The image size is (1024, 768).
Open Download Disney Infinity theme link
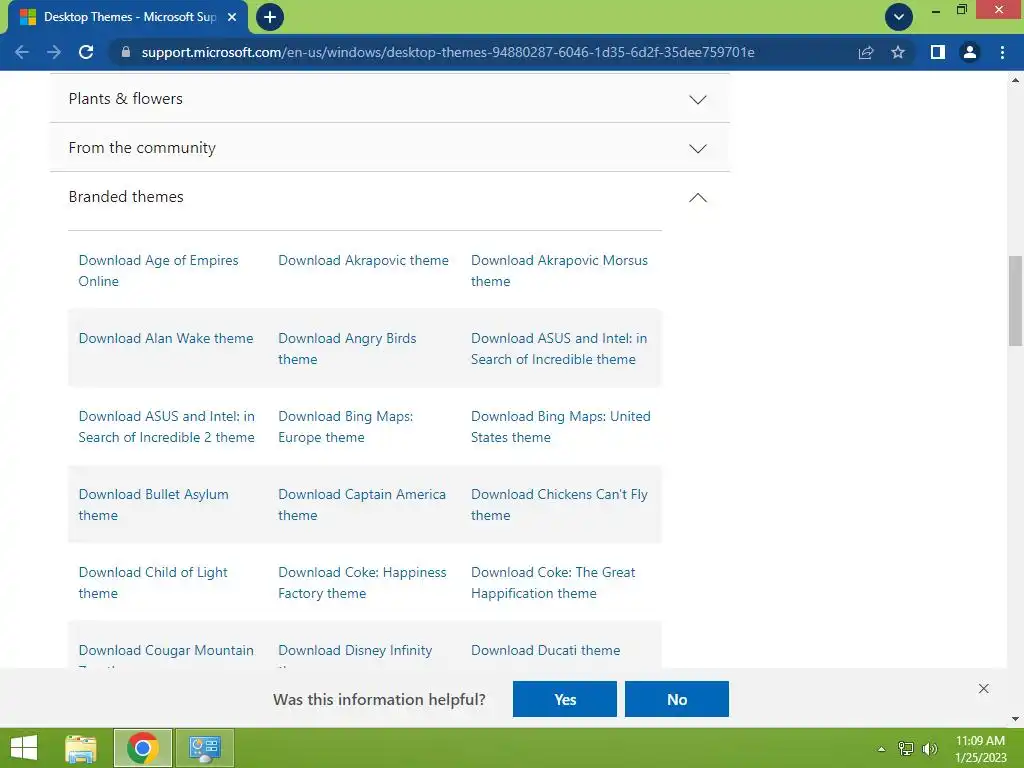tap(355, 651)
